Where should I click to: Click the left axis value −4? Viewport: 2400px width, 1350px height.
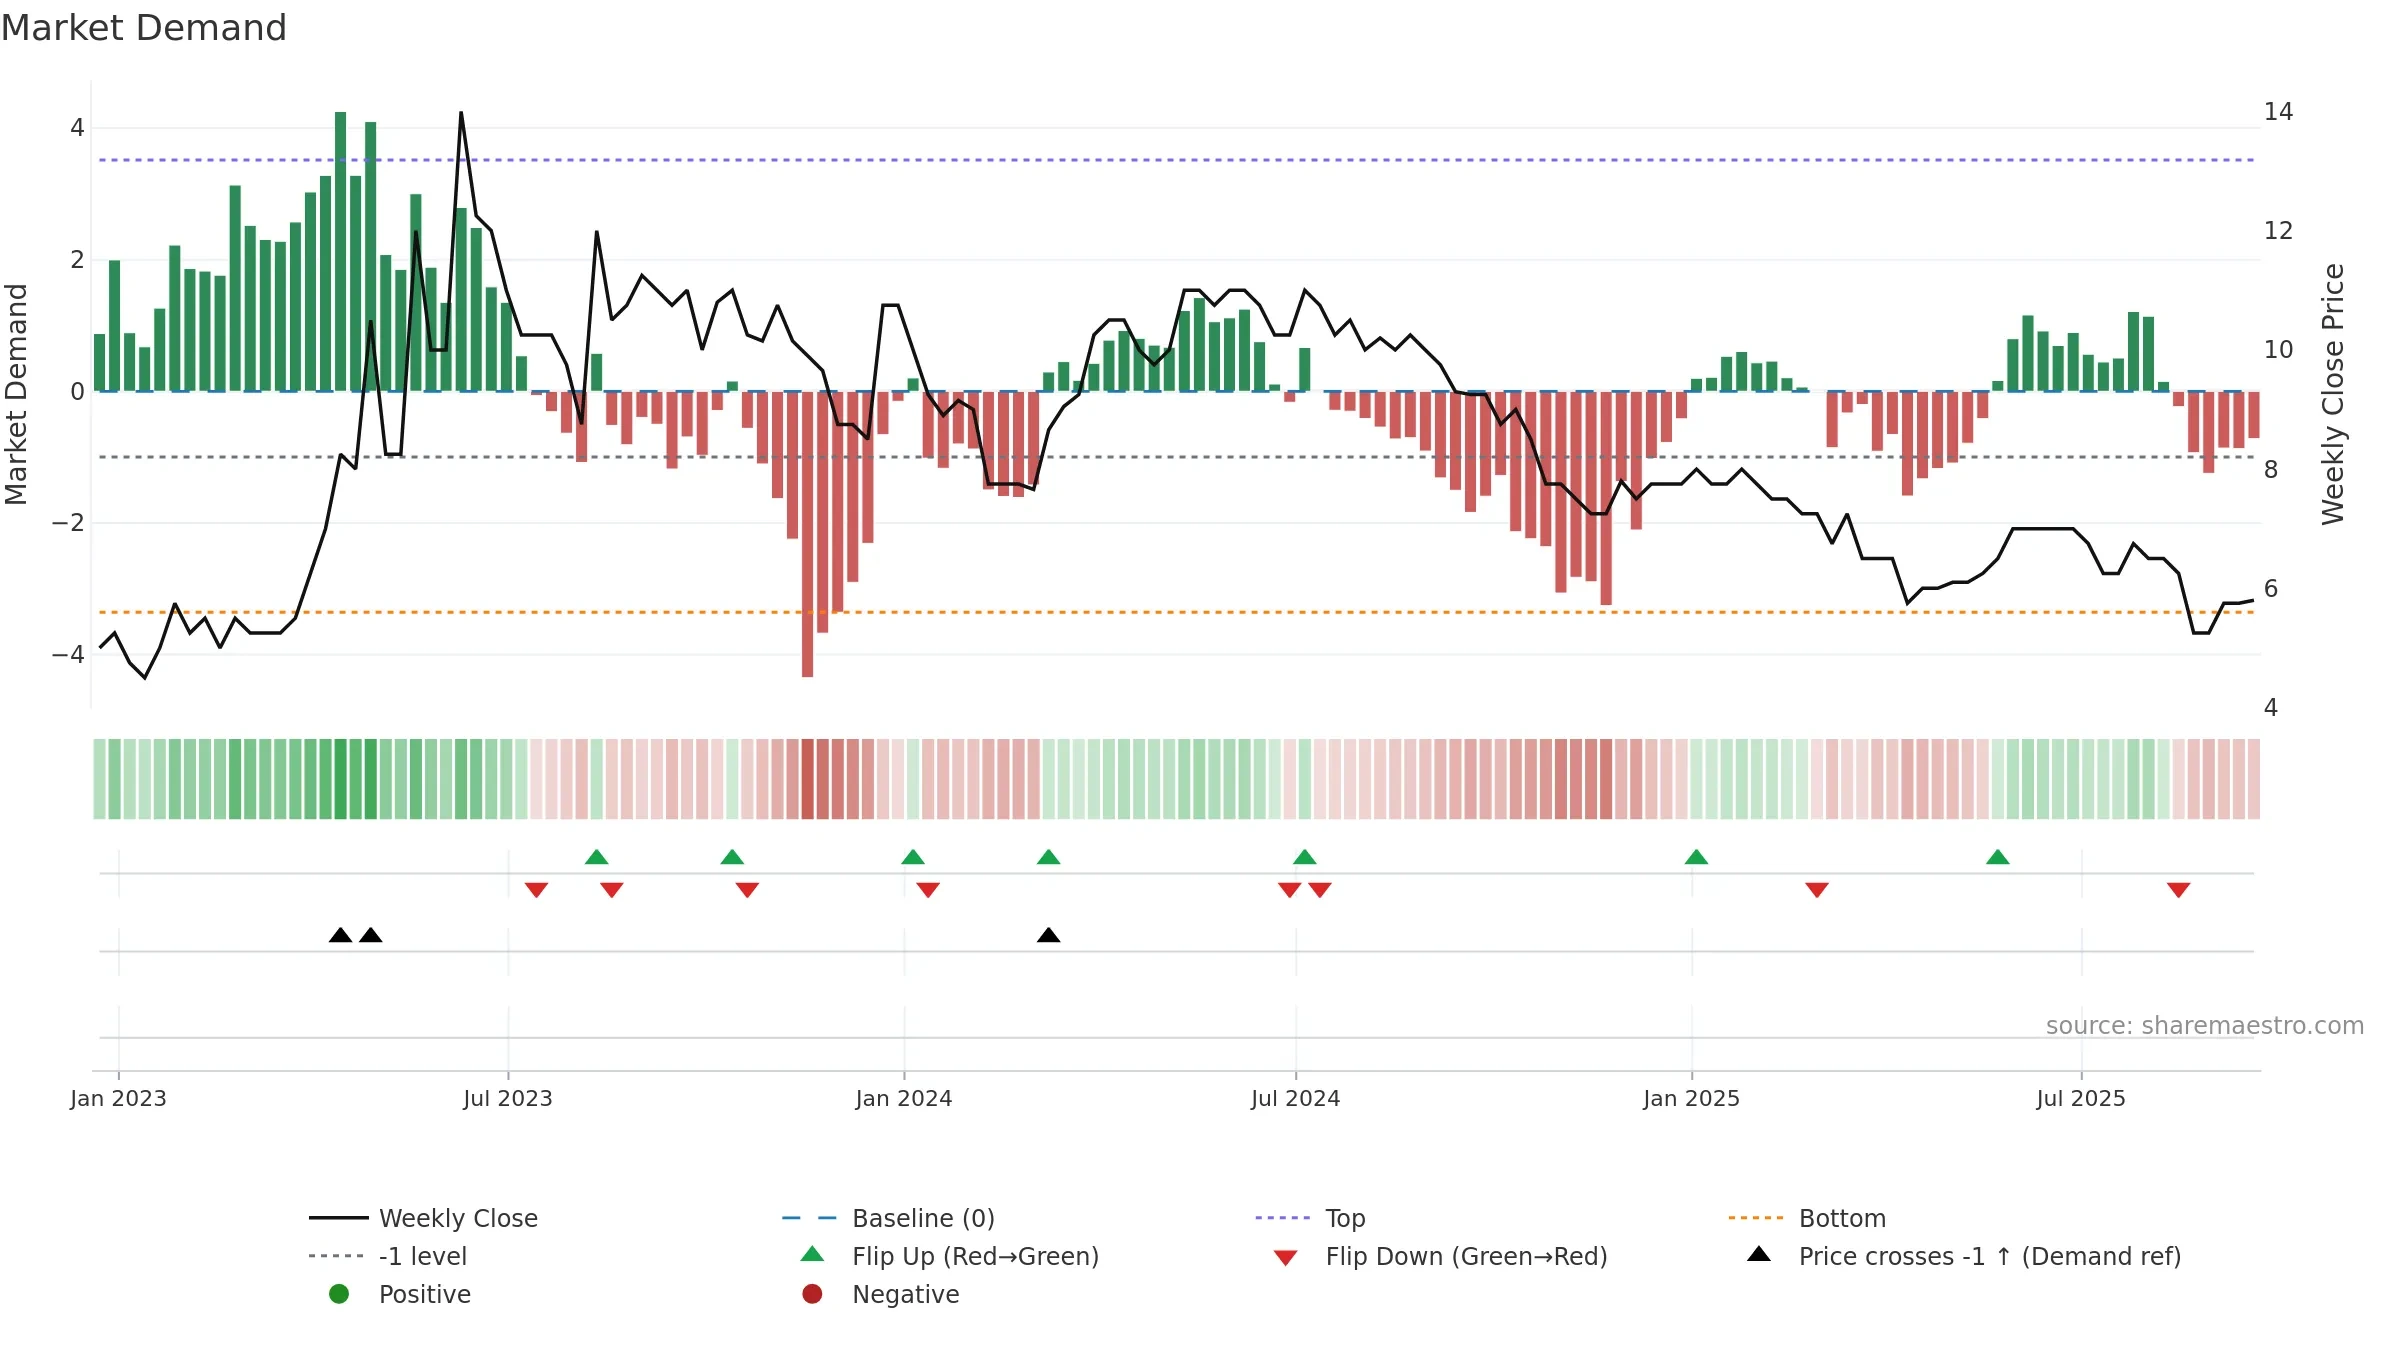click(x=68, y=655)
